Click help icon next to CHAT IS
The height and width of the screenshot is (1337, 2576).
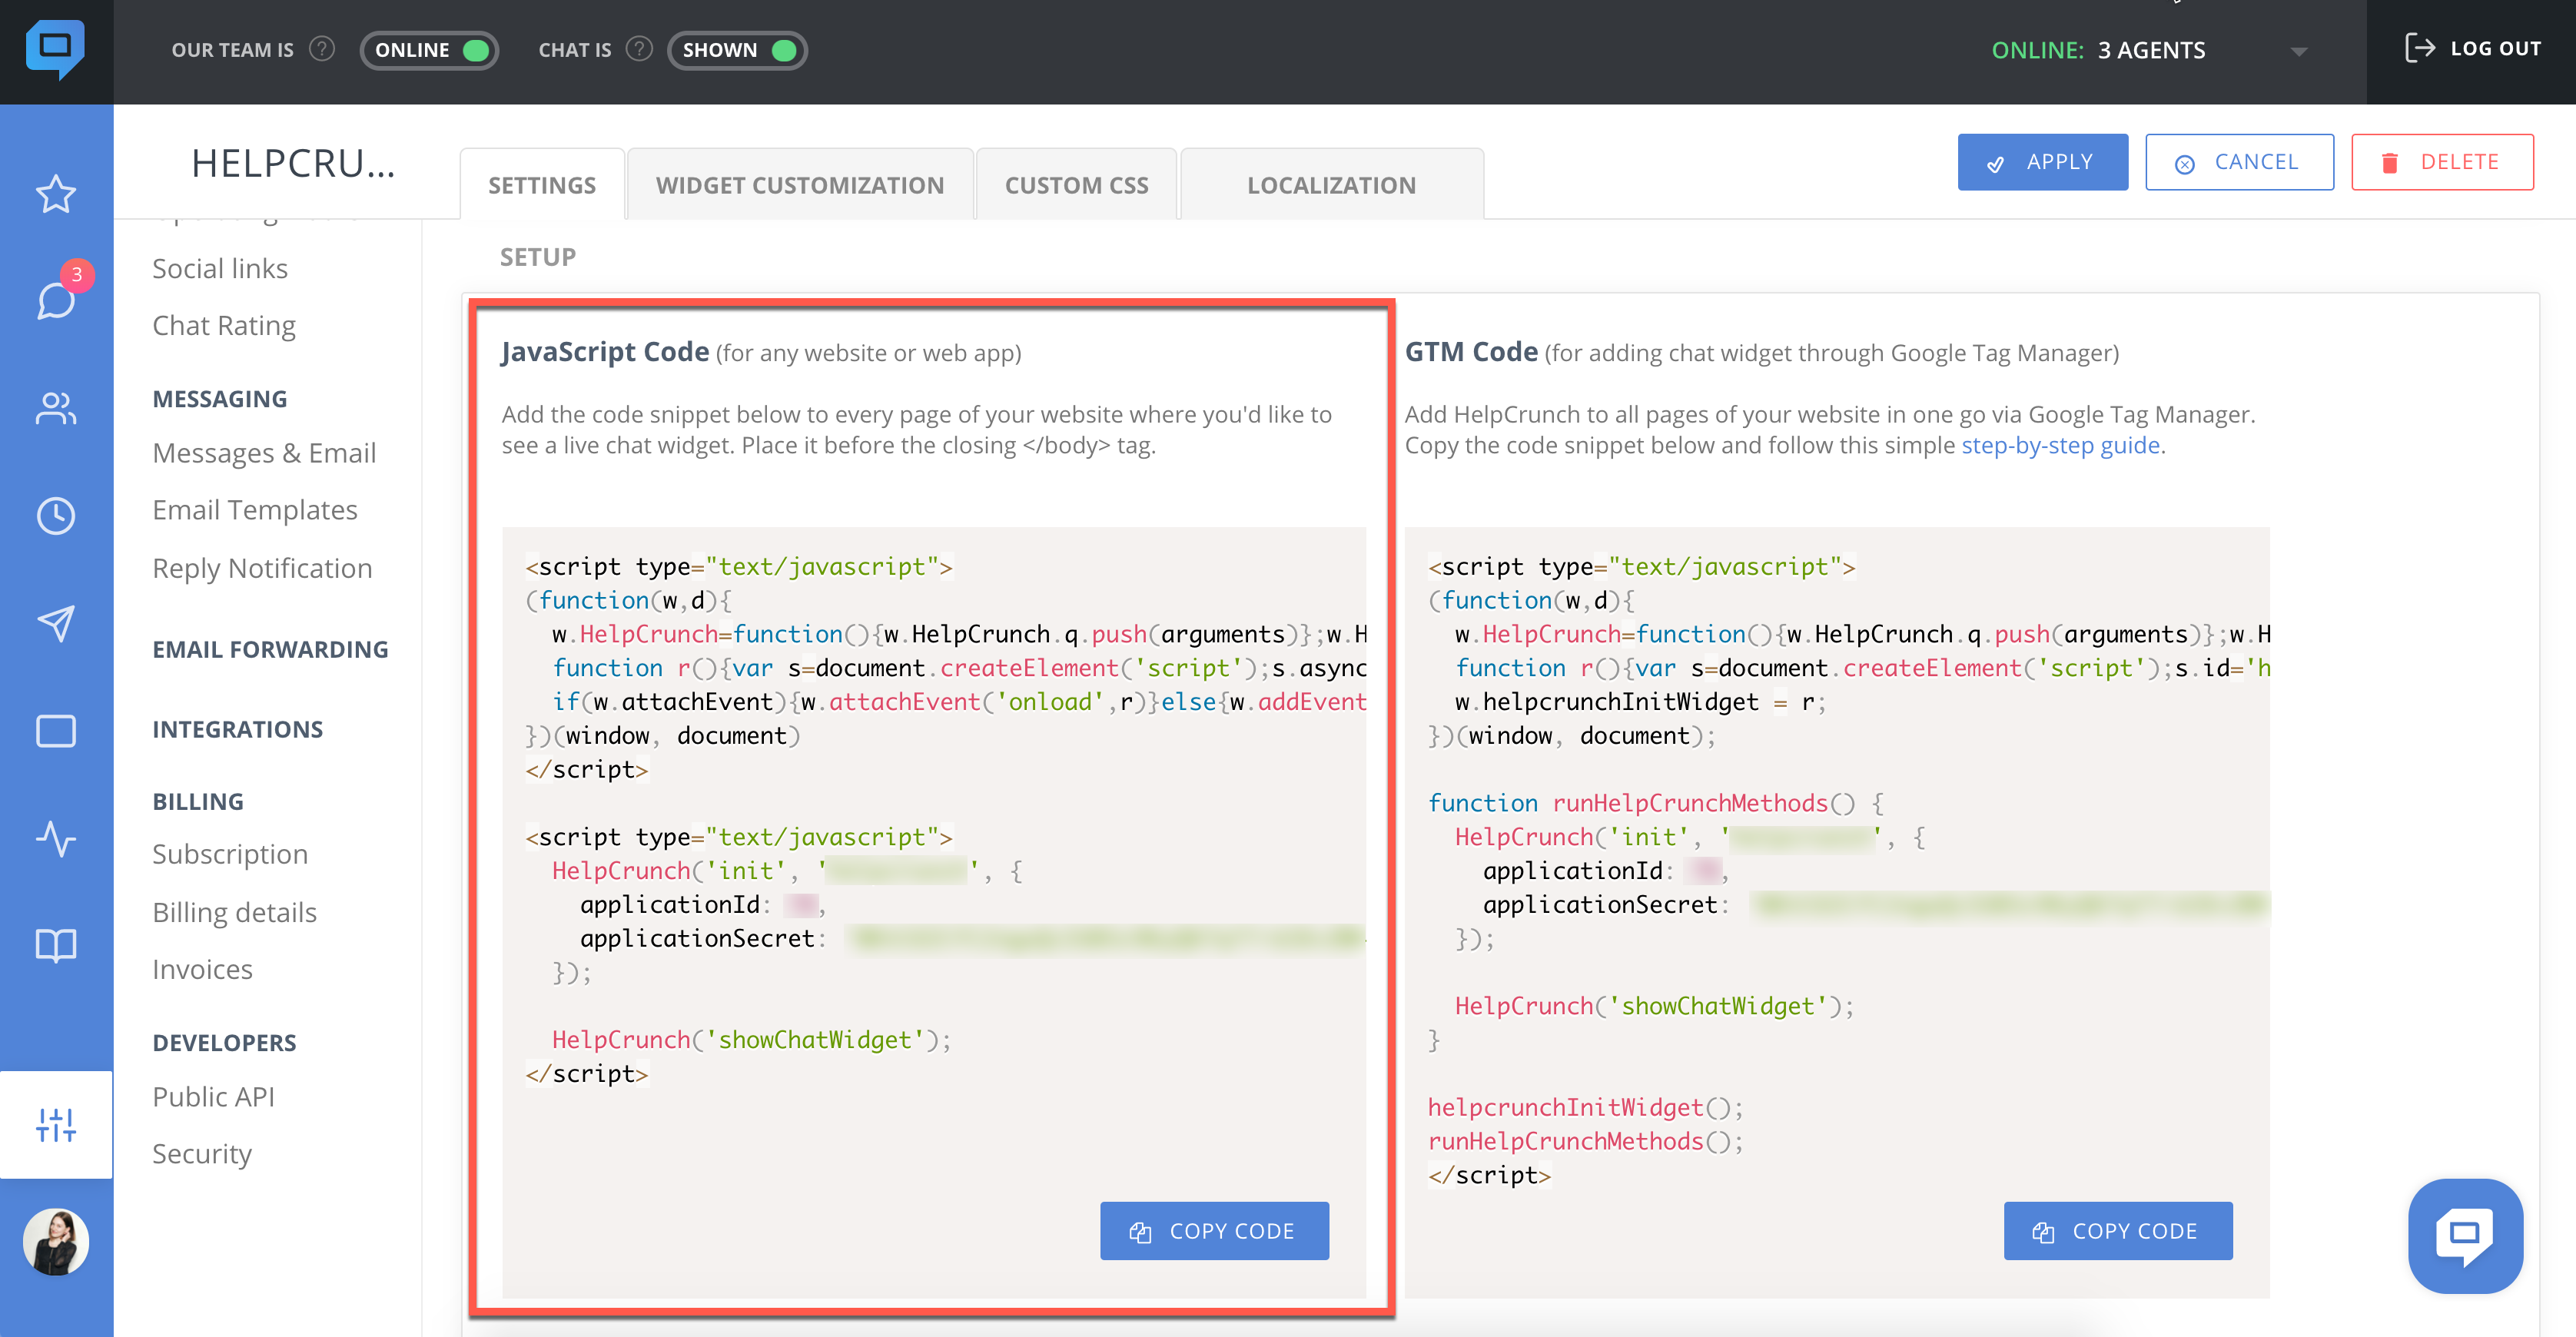639,49
